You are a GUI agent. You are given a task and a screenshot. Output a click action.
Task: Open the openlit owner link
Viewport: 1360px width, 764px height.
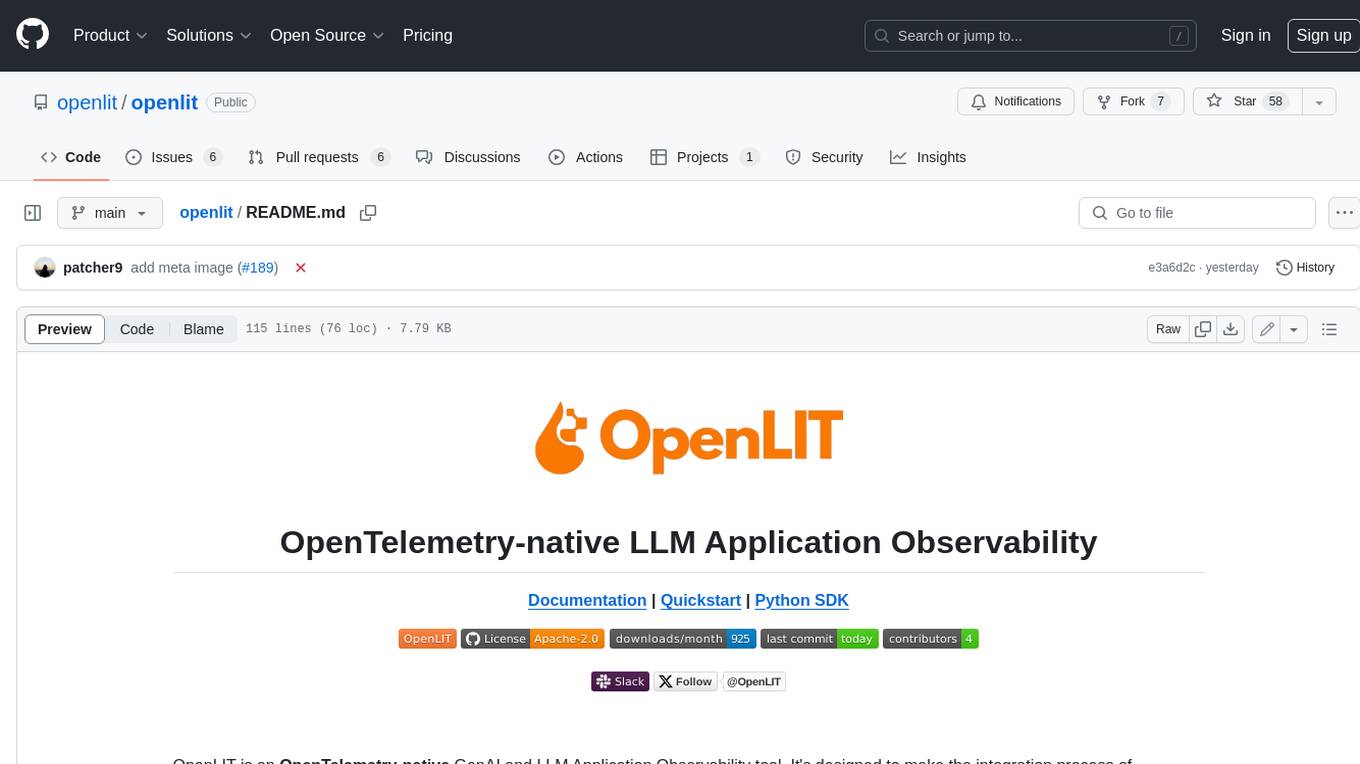[88, 102]
